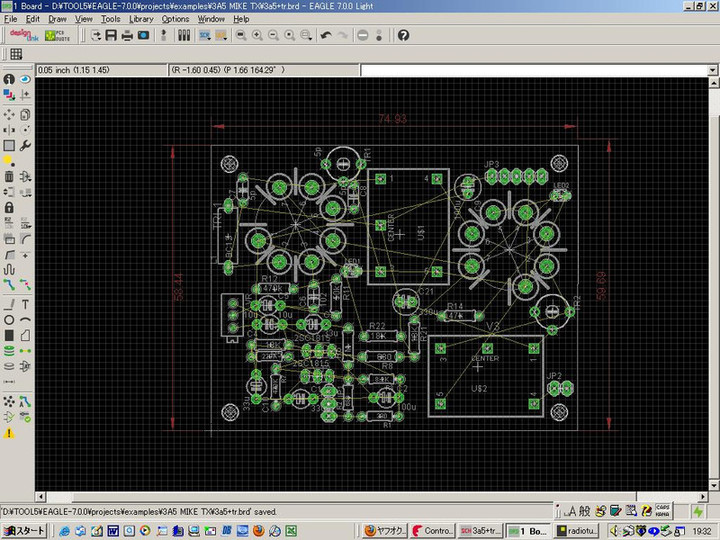Activate the Show eye tool

click(x=25, y=79)
